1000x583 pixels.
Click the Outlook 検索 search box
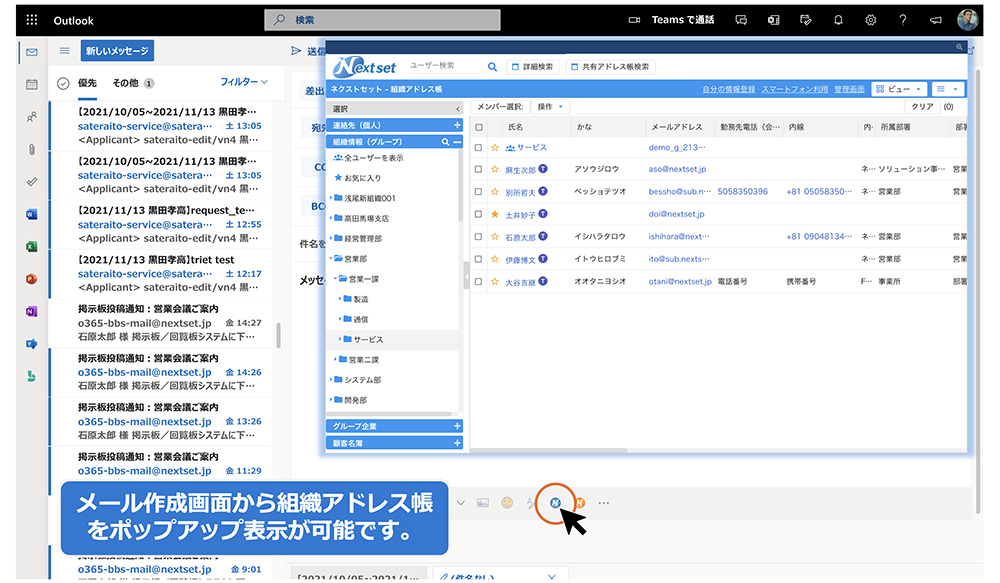[382, 20]
